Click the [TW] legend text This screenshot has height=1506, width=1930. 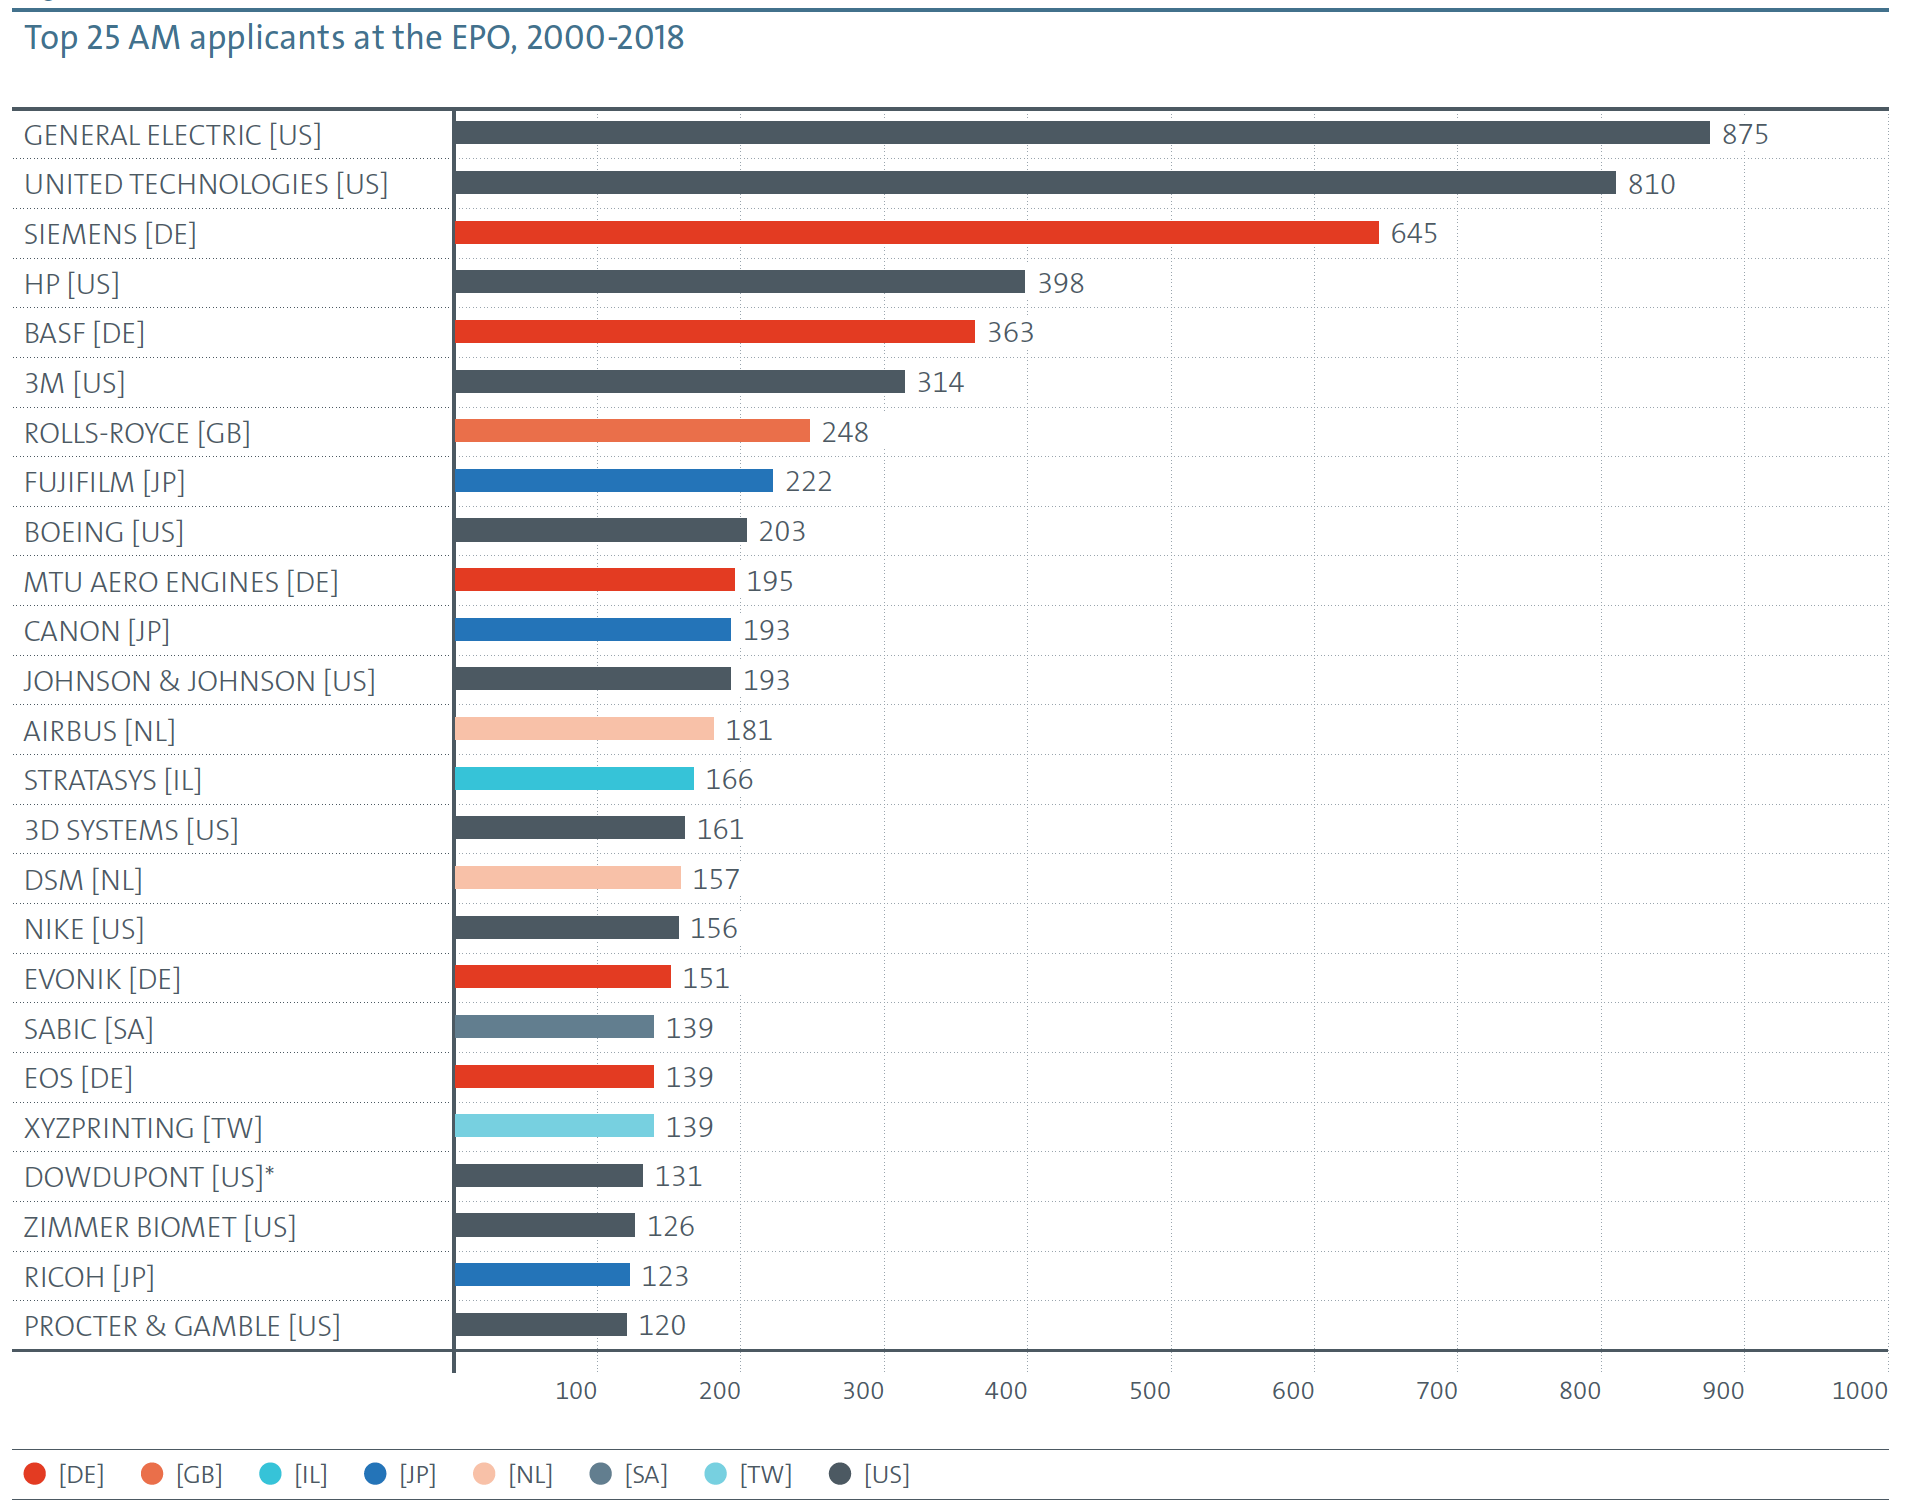pos(766,1474)
